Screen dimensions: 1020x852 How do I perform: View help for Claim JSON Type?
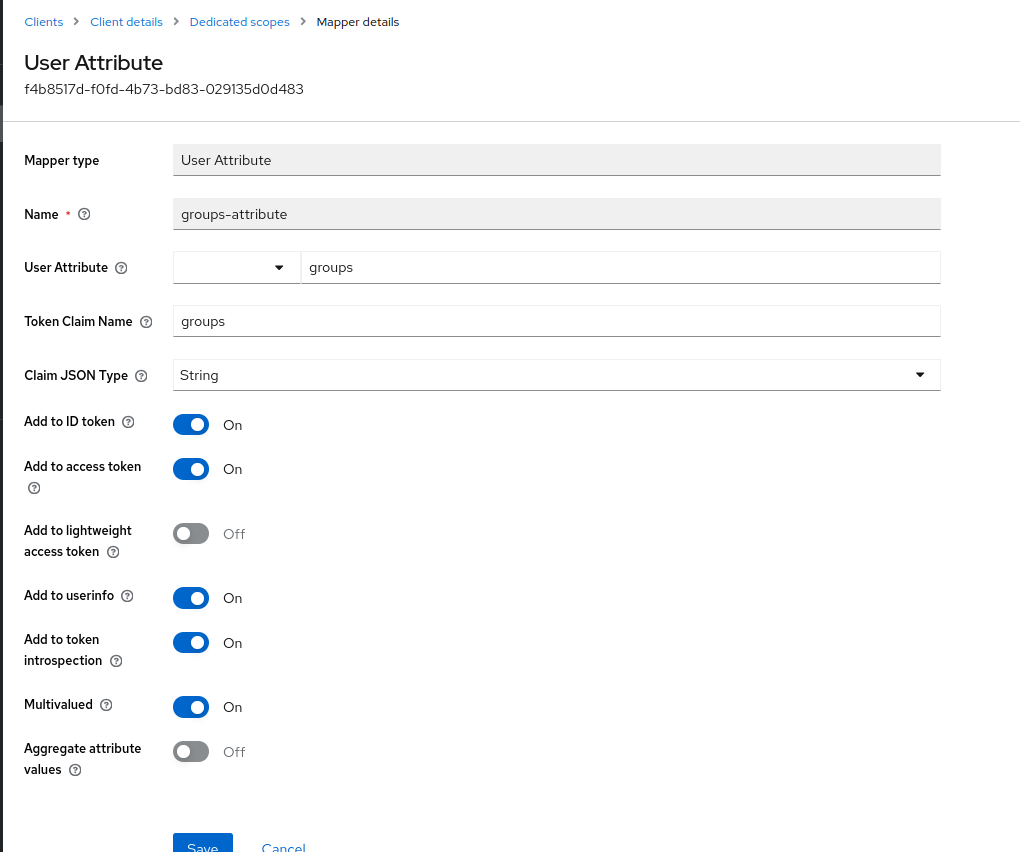coord(141,375)
